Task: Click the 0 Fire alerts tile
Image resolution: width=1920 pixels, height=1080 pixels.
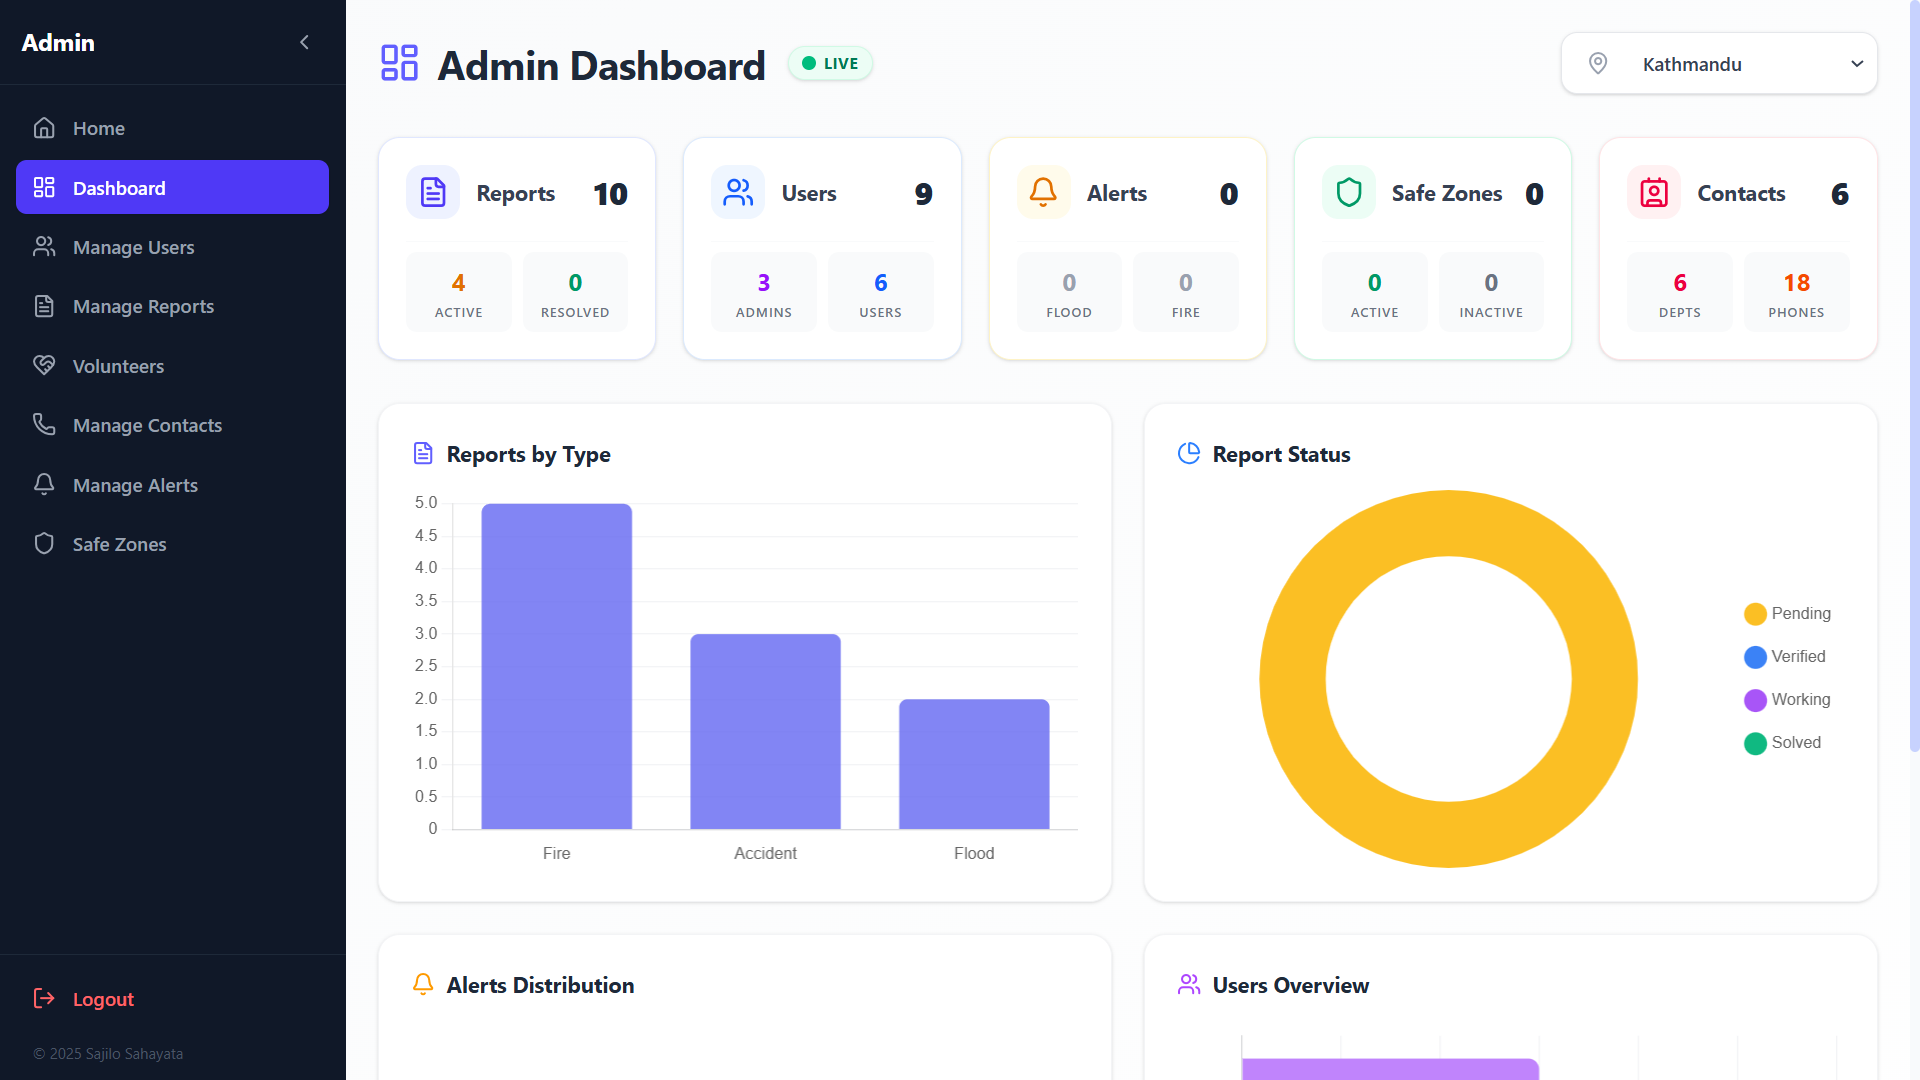Action: click(1186, 292)
